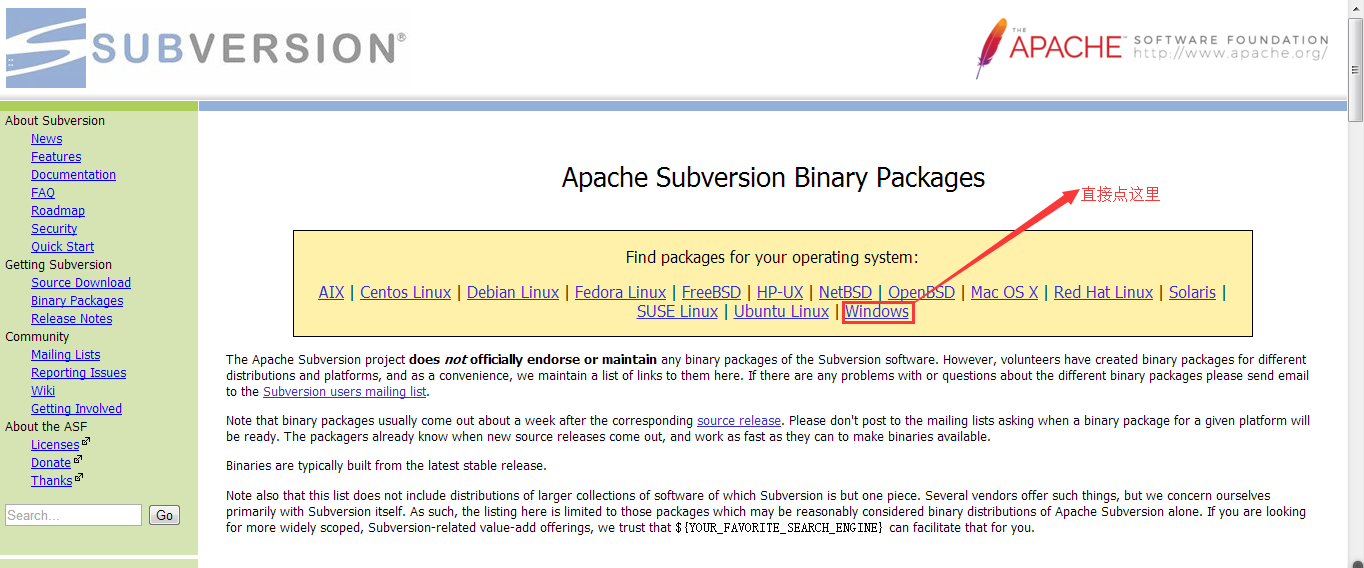1364x568 pixels.
Task: Click the Go search button
Action: (x=164, y=515)
